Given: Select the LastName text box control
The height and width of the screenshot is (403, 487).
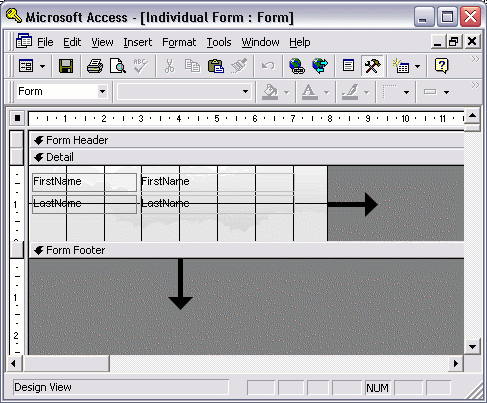Looking at the screenshot, I should 217,204.
